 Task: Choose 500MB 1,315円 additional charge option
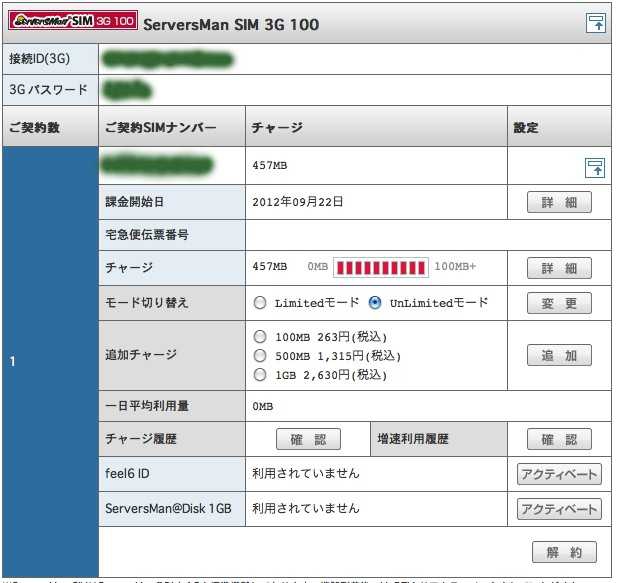pos(260,356)
